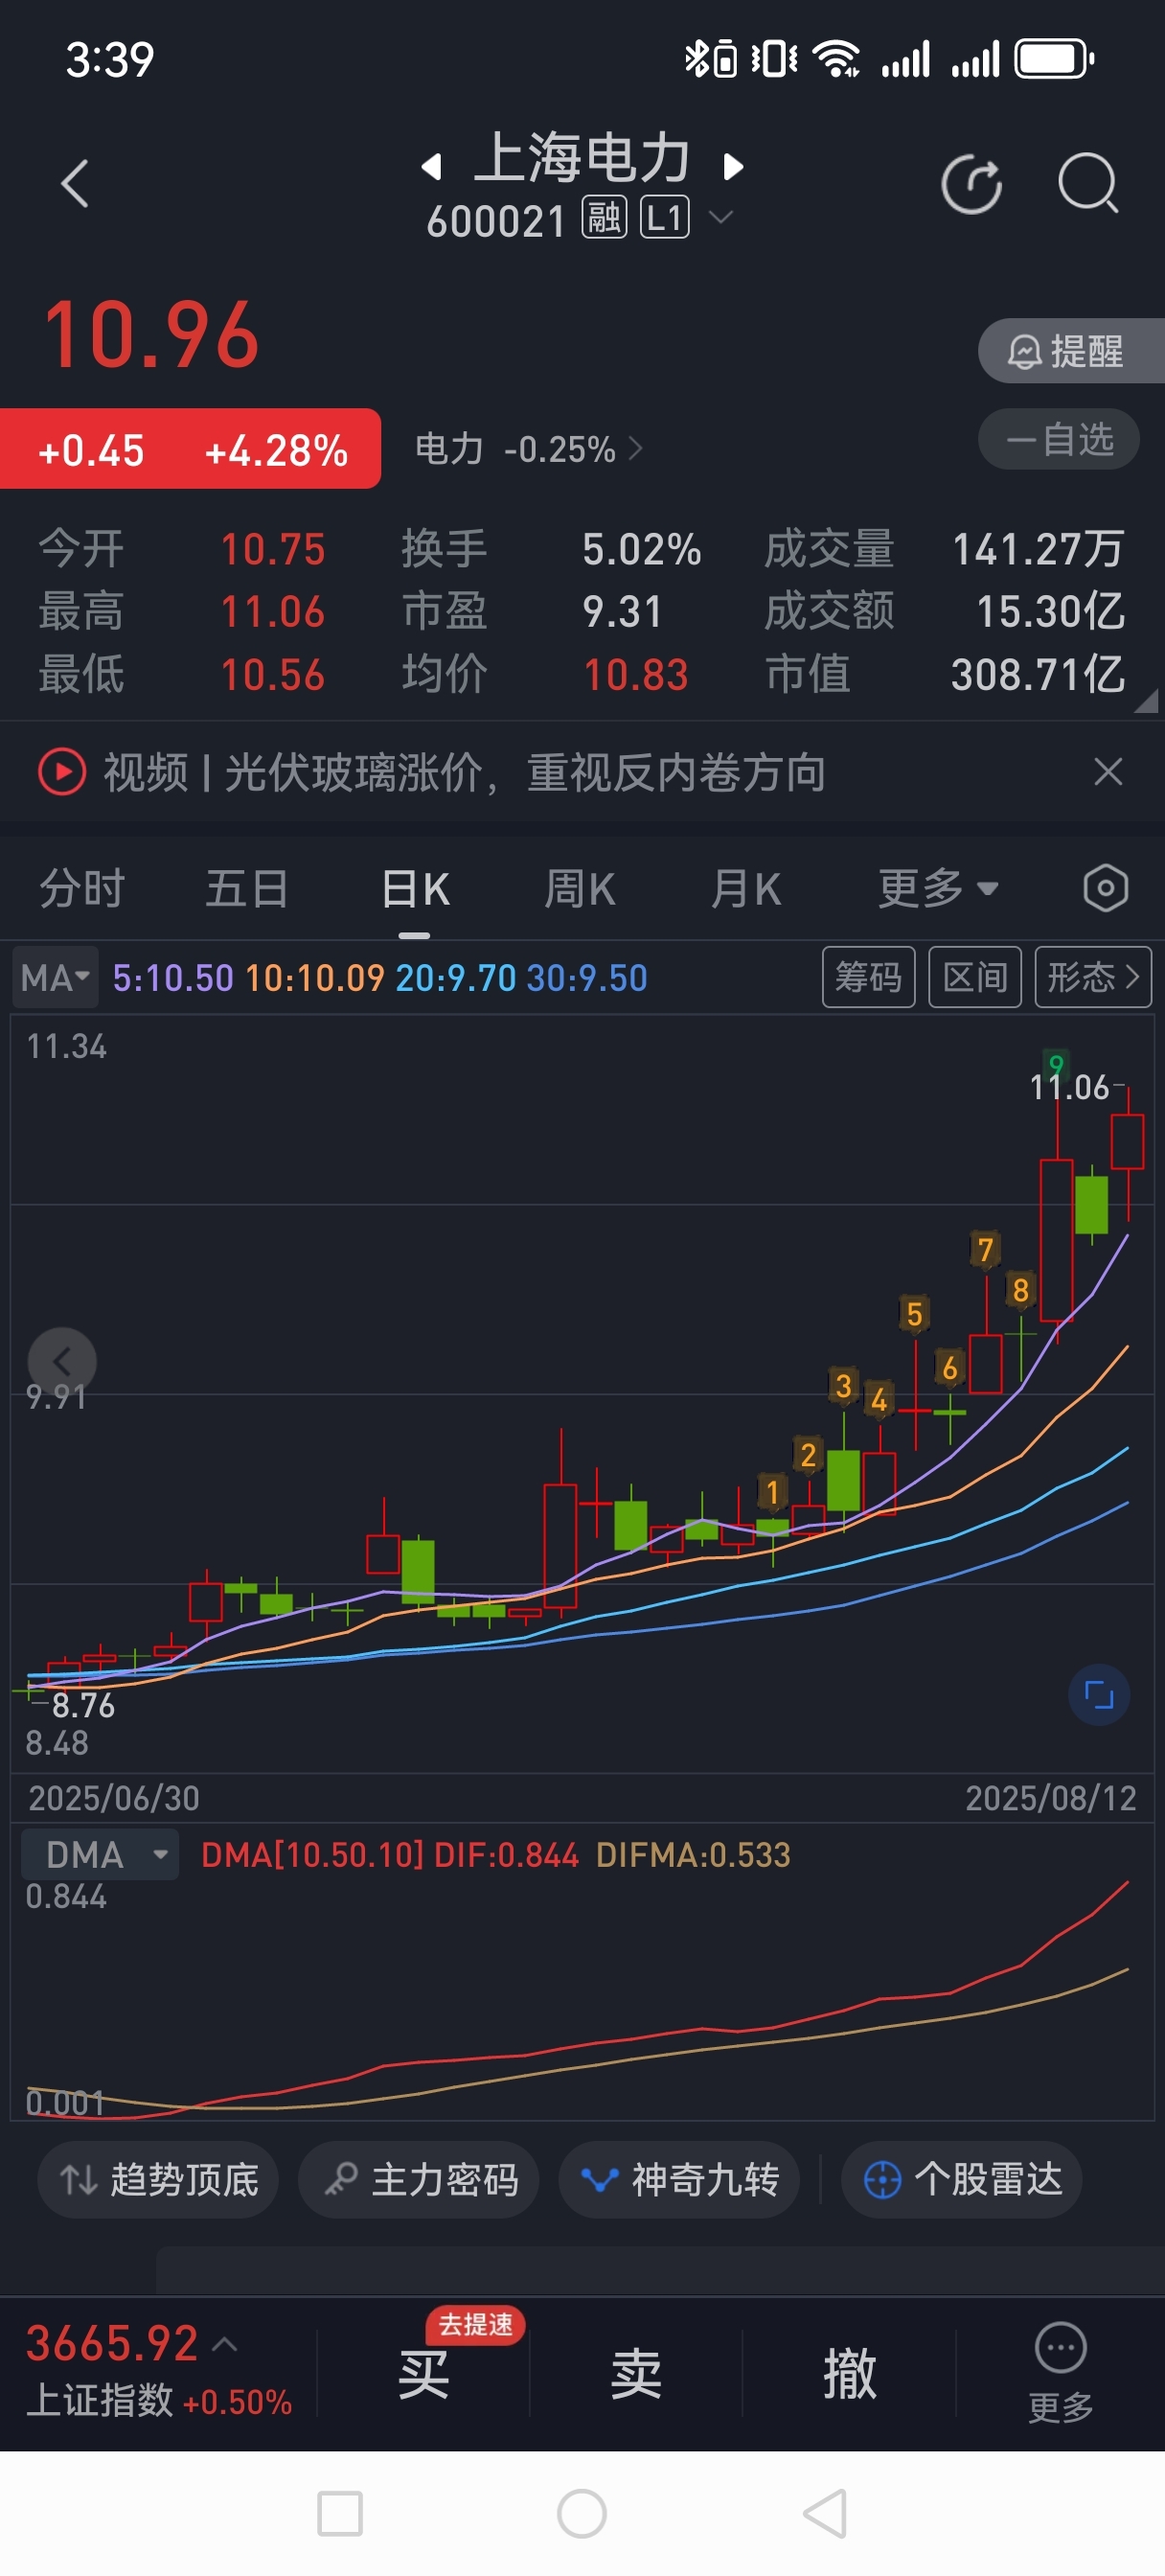This screenshot has width=1165, height=2576.
Task: Tap the 融 margin badge icon
Action: point(605,217)
